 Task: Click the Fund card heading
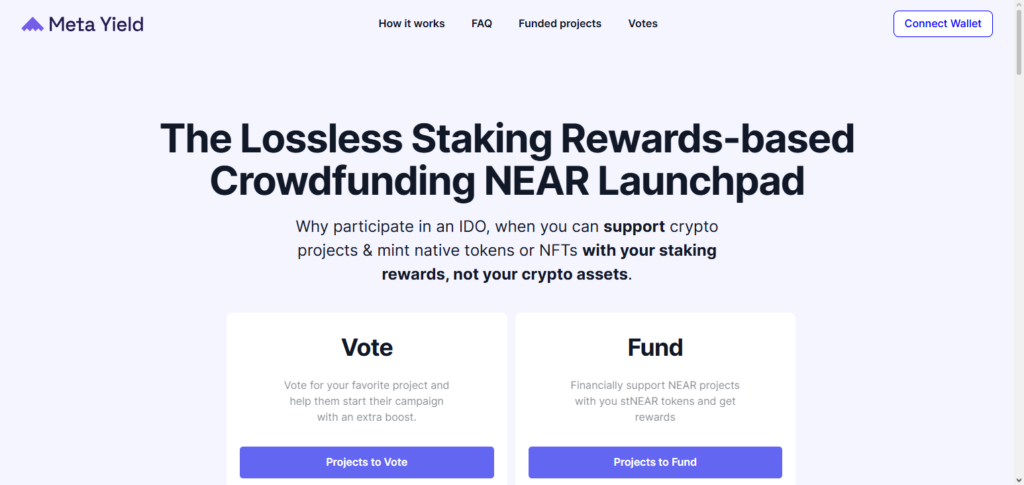(655, 347)
